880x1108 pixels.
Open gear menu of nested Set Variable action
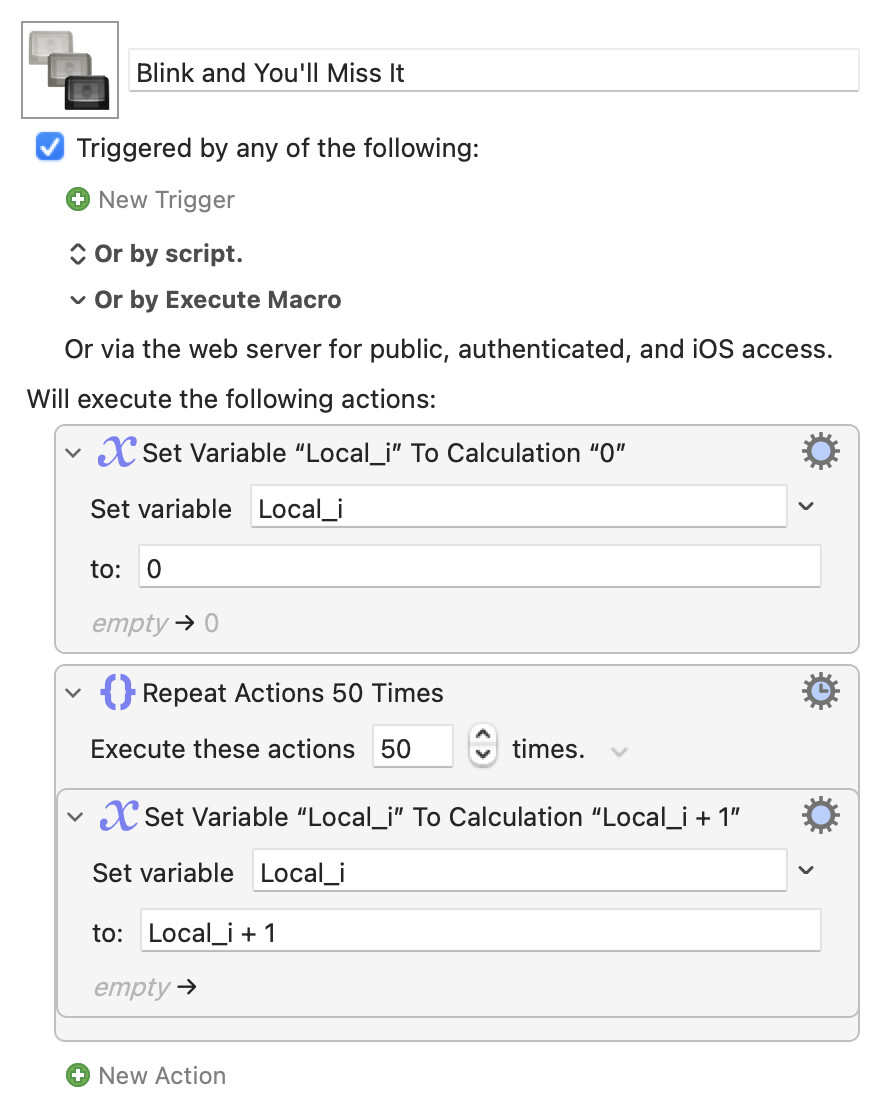coord(821,817)
